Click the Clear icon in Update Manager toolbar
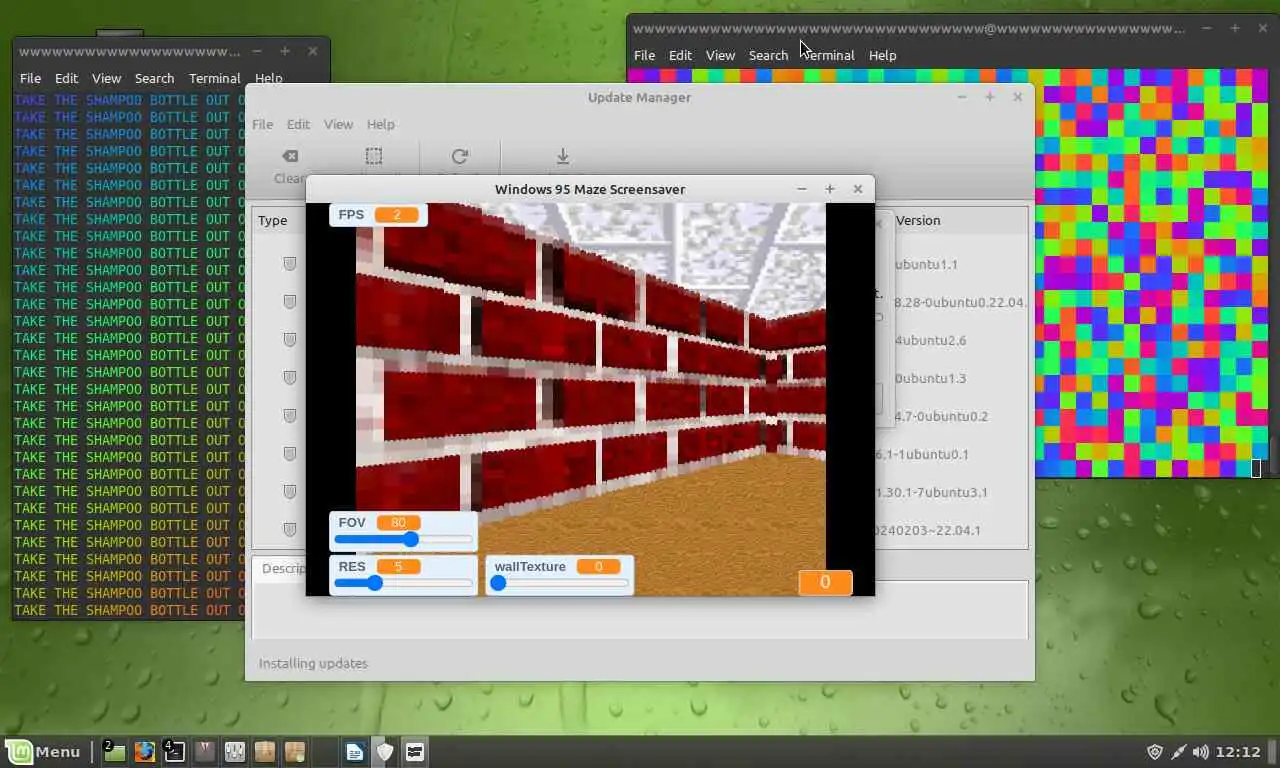Viewport: 1280px width, 768px height. point(289,156)
